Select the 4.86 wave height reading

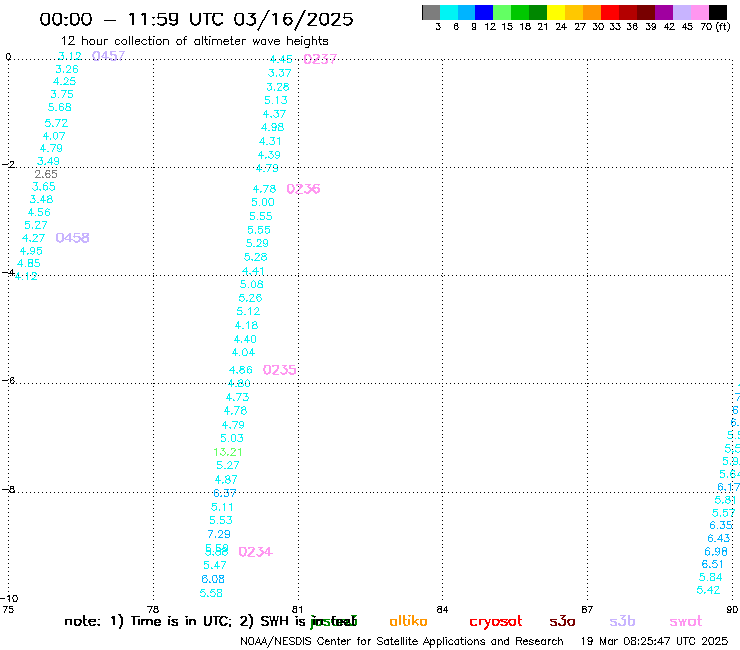pos(241,370)
